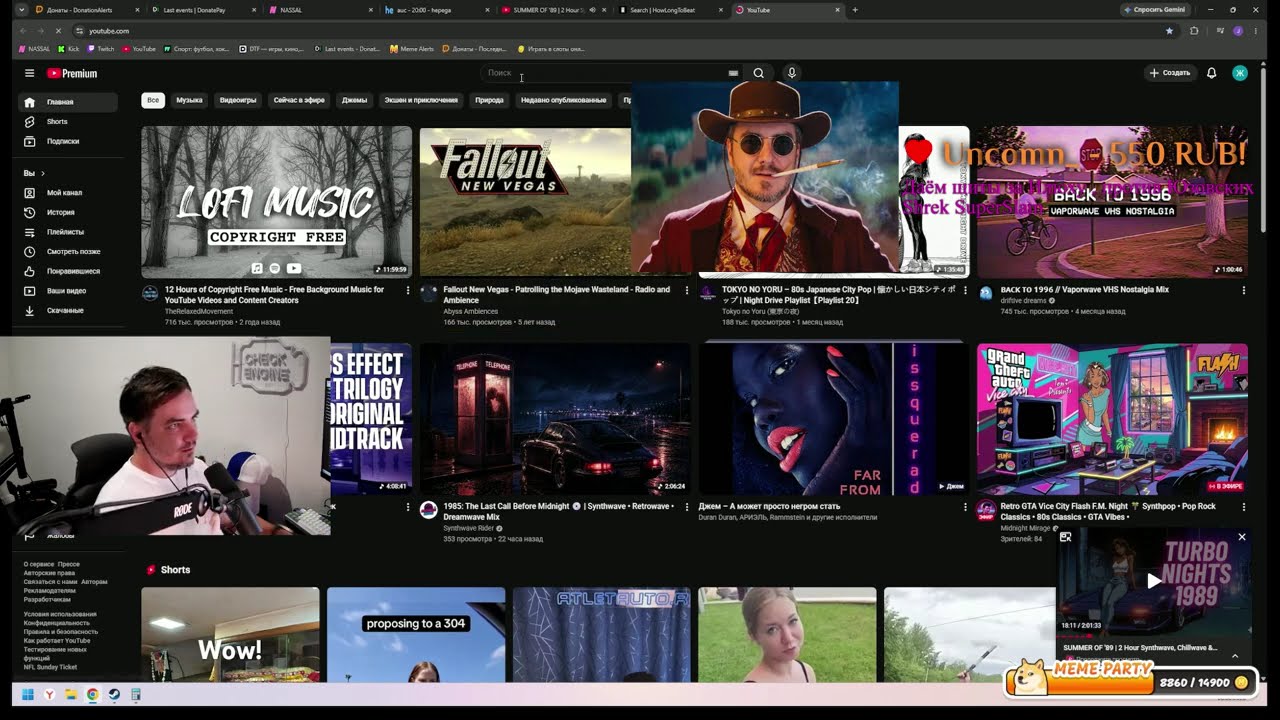Close the miniplayer

(x=1242, y=537)
